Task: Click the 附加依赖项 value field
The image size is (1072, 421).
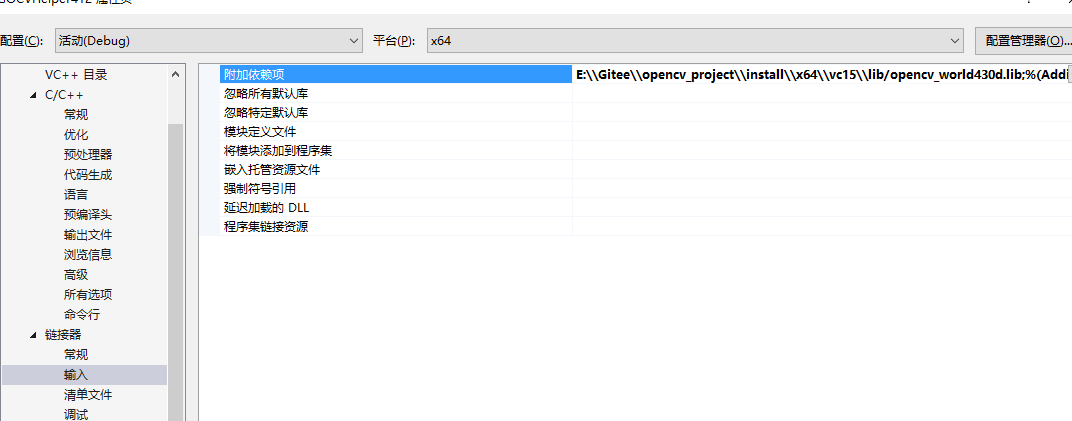Action: [820, 74]
